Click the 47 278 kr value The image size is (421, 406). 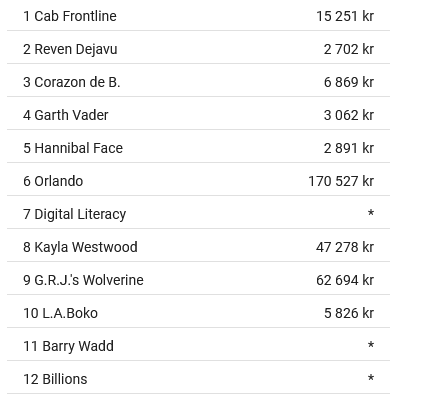[345, 247]
